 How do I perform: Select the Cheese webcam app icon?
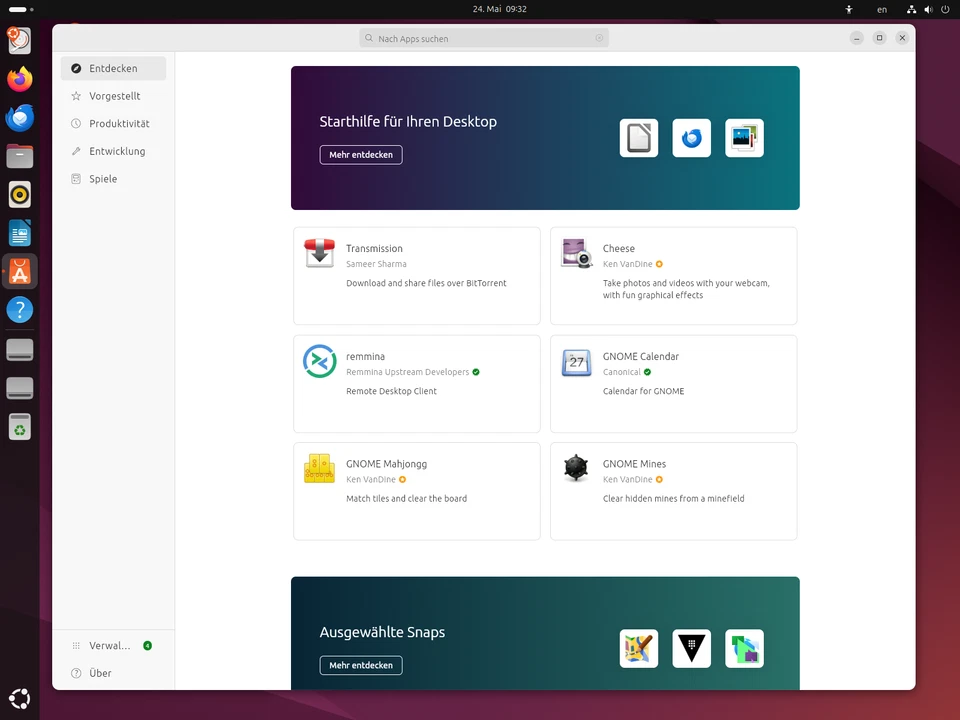[x=576, y=253]
